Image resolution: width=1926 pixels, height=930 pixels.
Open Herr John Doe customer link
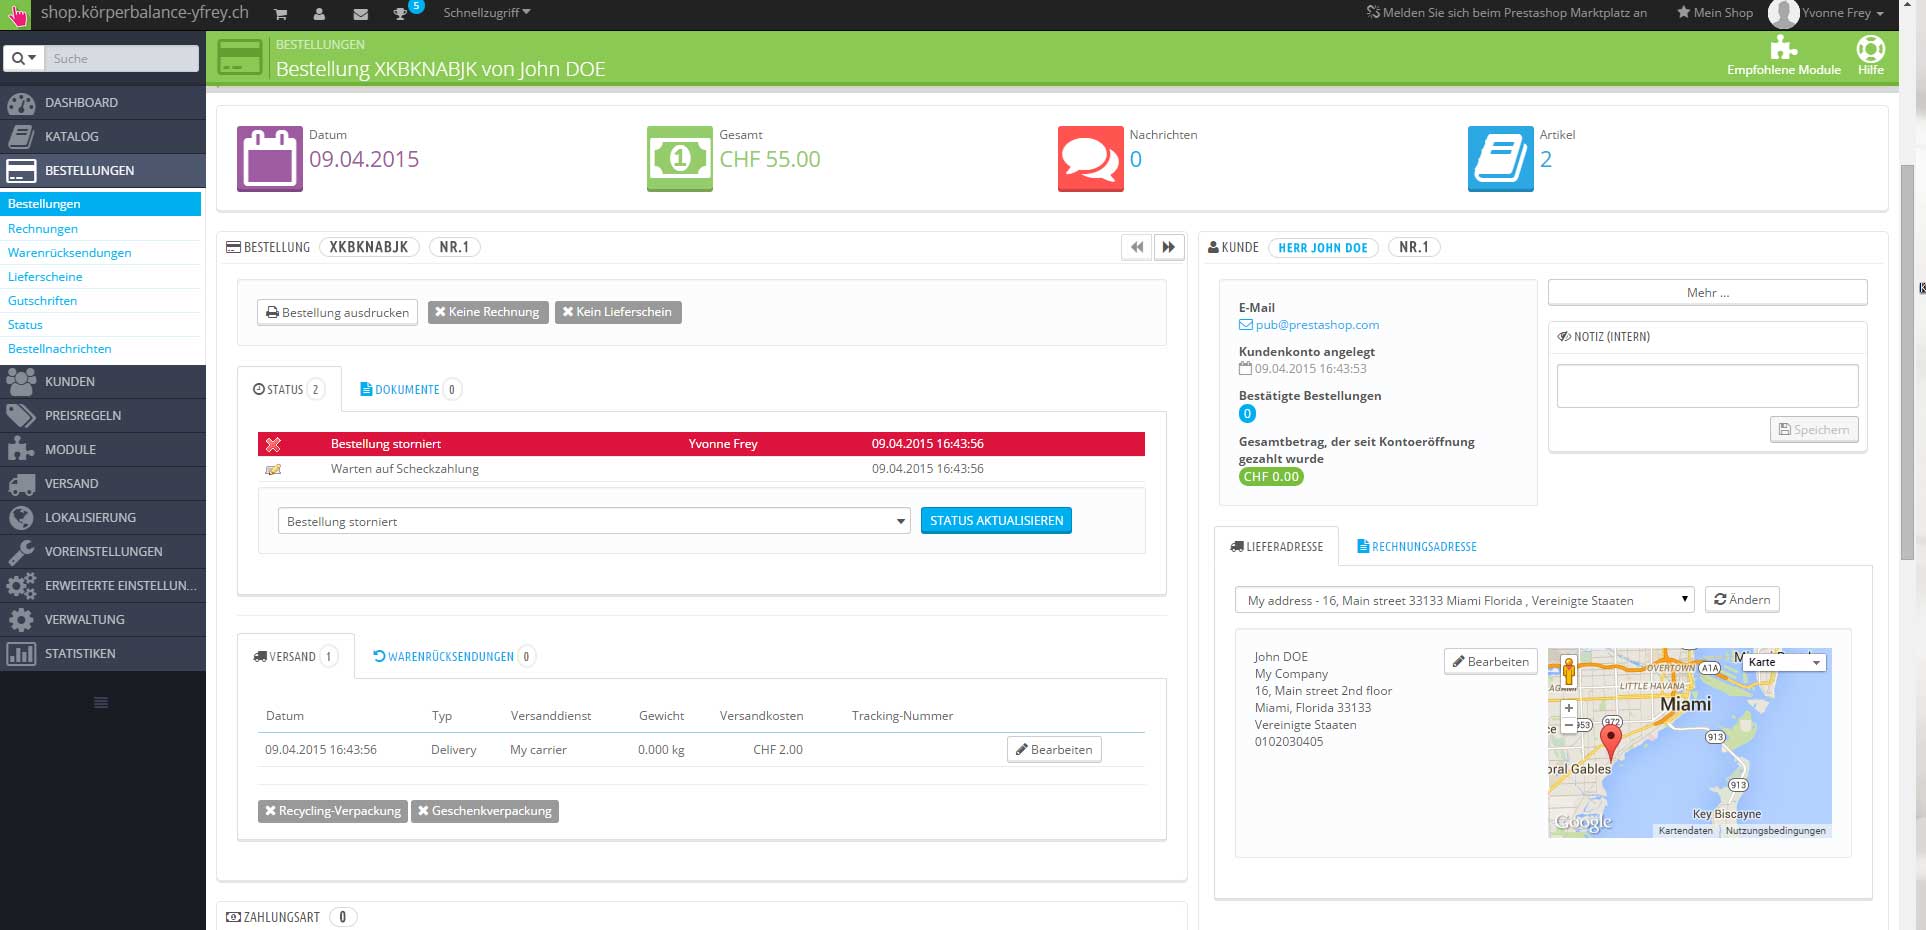(1323, 248)
